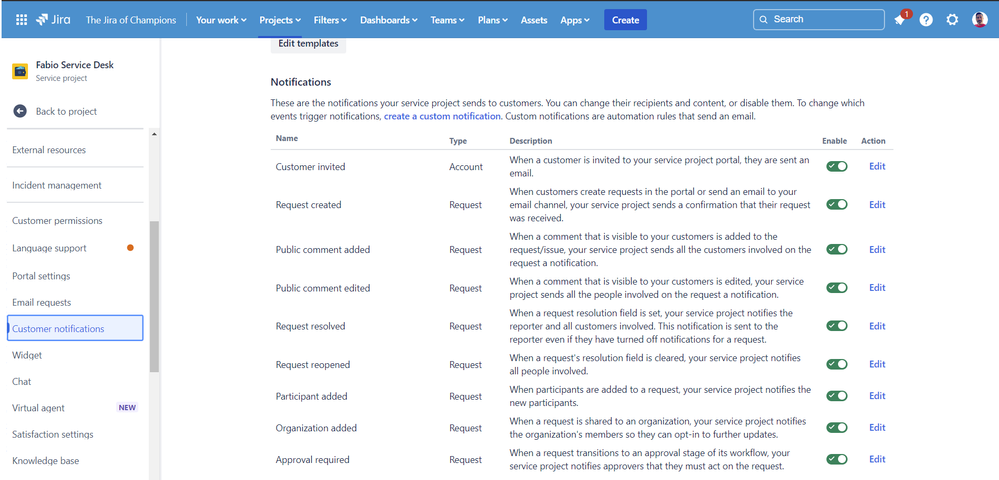Expand the Filters dropdown
The width and height of the screenshot is (999, 480).
(x=330, y=20)
